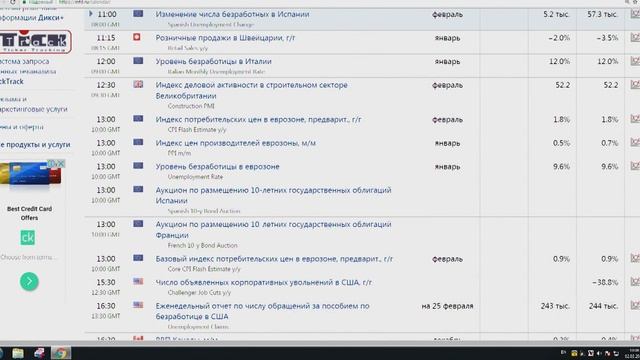Open Изменение числа безработных в Испании event
640x360 pixels.
232,14
